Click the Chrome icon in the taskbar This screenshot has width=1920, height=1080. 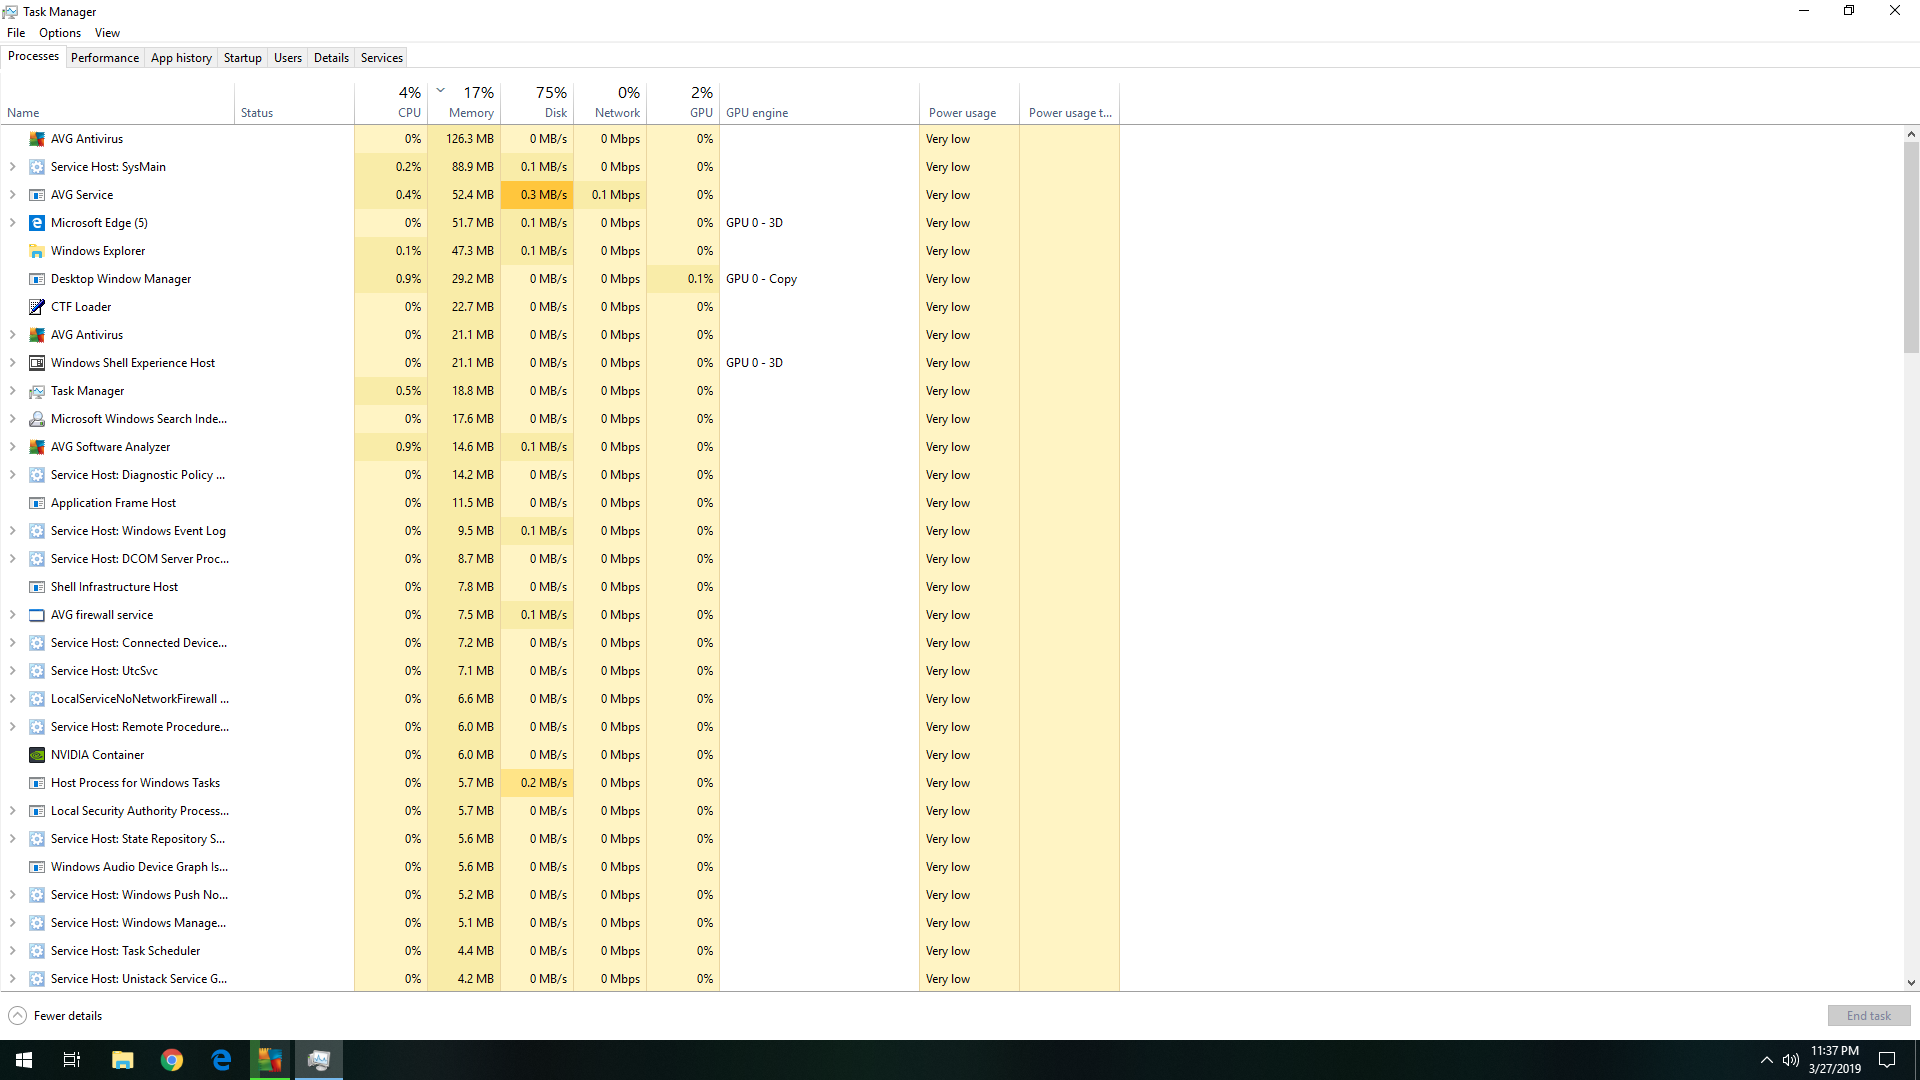coord(171,1059)
